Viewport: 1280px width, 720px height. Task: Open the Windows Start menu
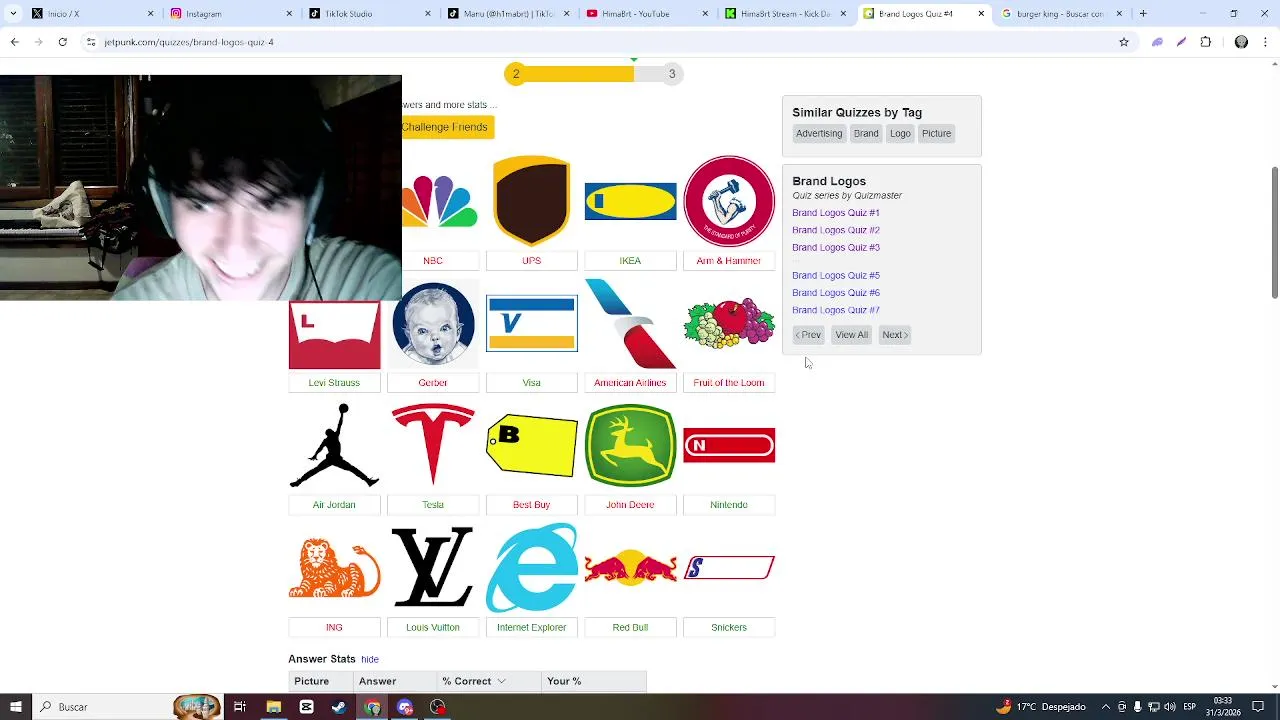coord(15,707)
